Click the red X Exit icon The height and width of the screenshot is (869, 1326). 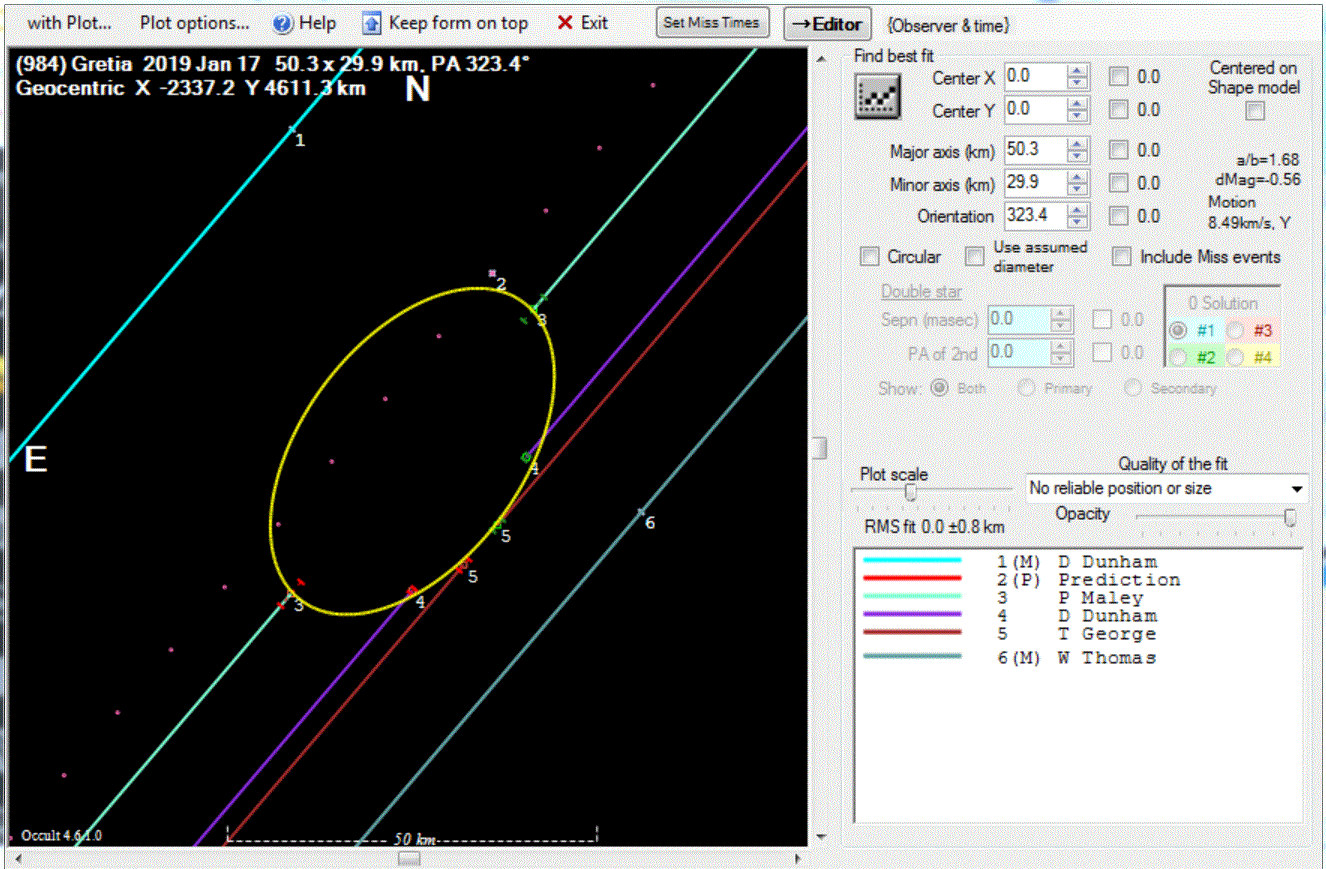(565, 22)
